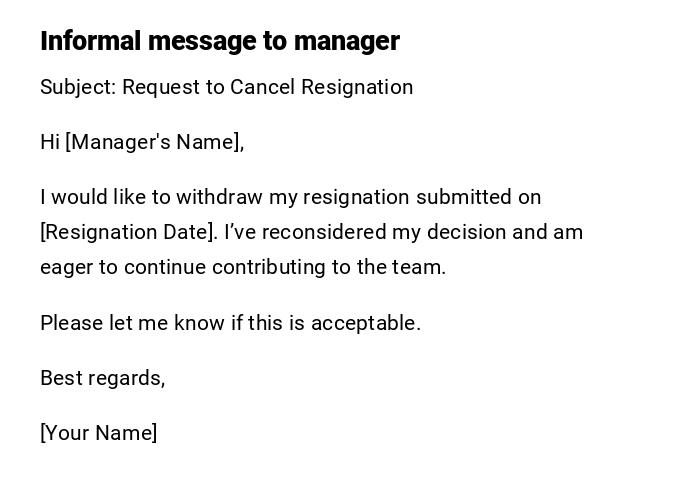
Task: Click the heading "Informal message to manager"
Action: tap(219, 41)
